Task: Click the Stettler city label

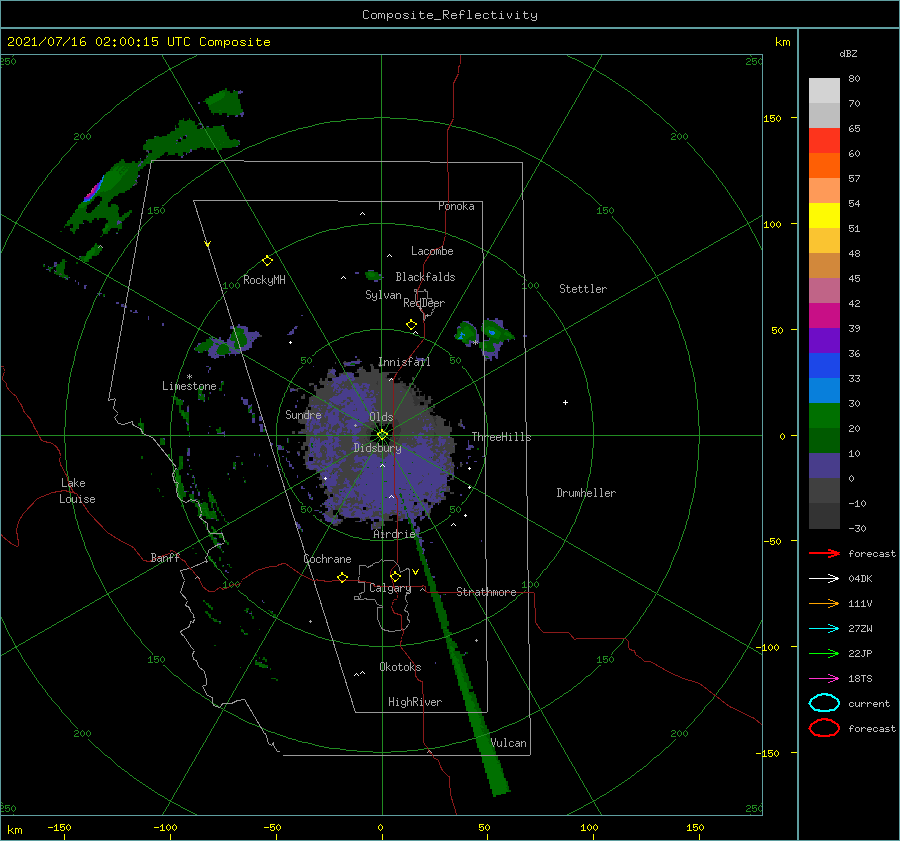Action: click(583, 289)
